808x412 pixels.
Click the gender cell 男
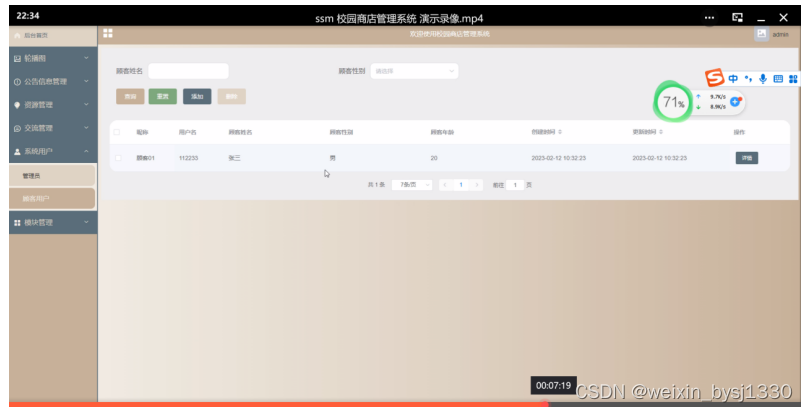click(332, 158)
